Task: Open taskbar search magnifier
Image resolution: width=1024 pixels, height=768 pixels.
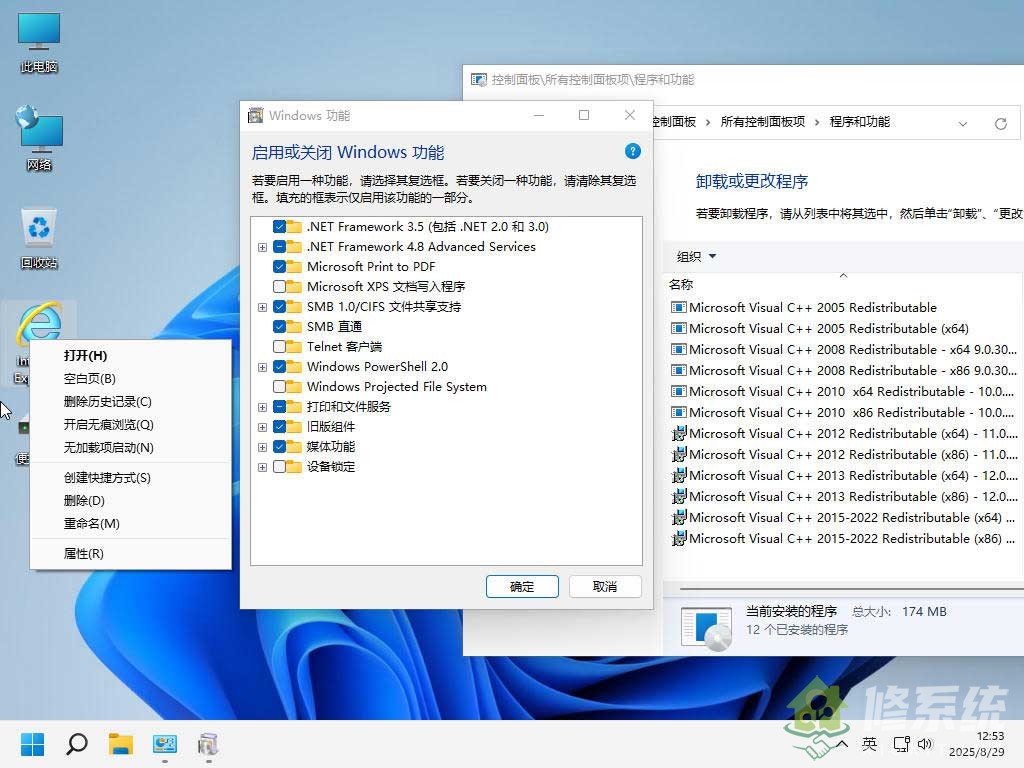Action: (76, 744)
